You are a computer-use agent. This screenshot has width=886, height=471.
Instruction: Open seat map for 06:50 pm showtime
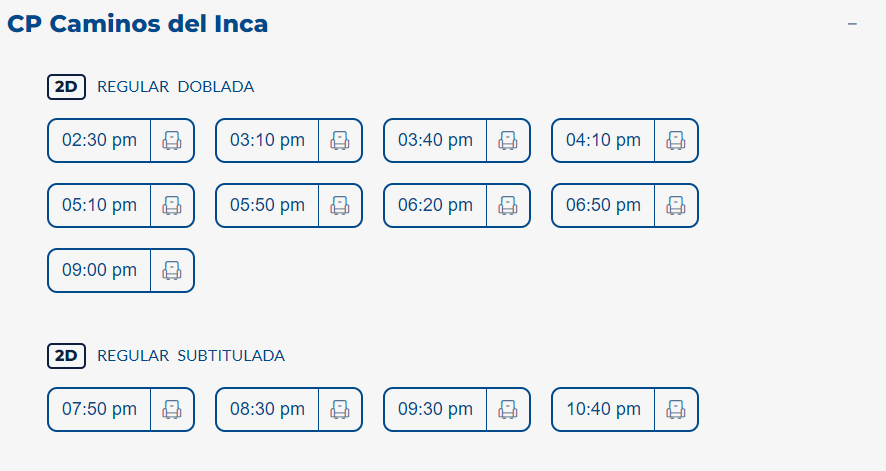click(676, 206)
